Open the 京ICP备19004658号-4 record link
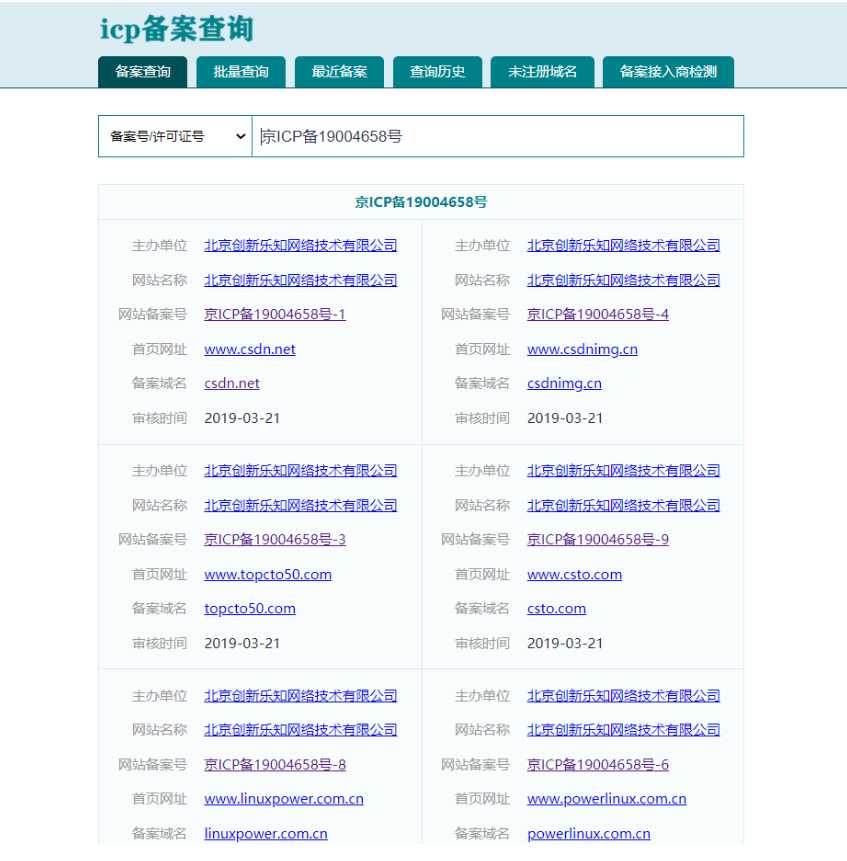Screen dimensions: 847x861 (598, 314)
